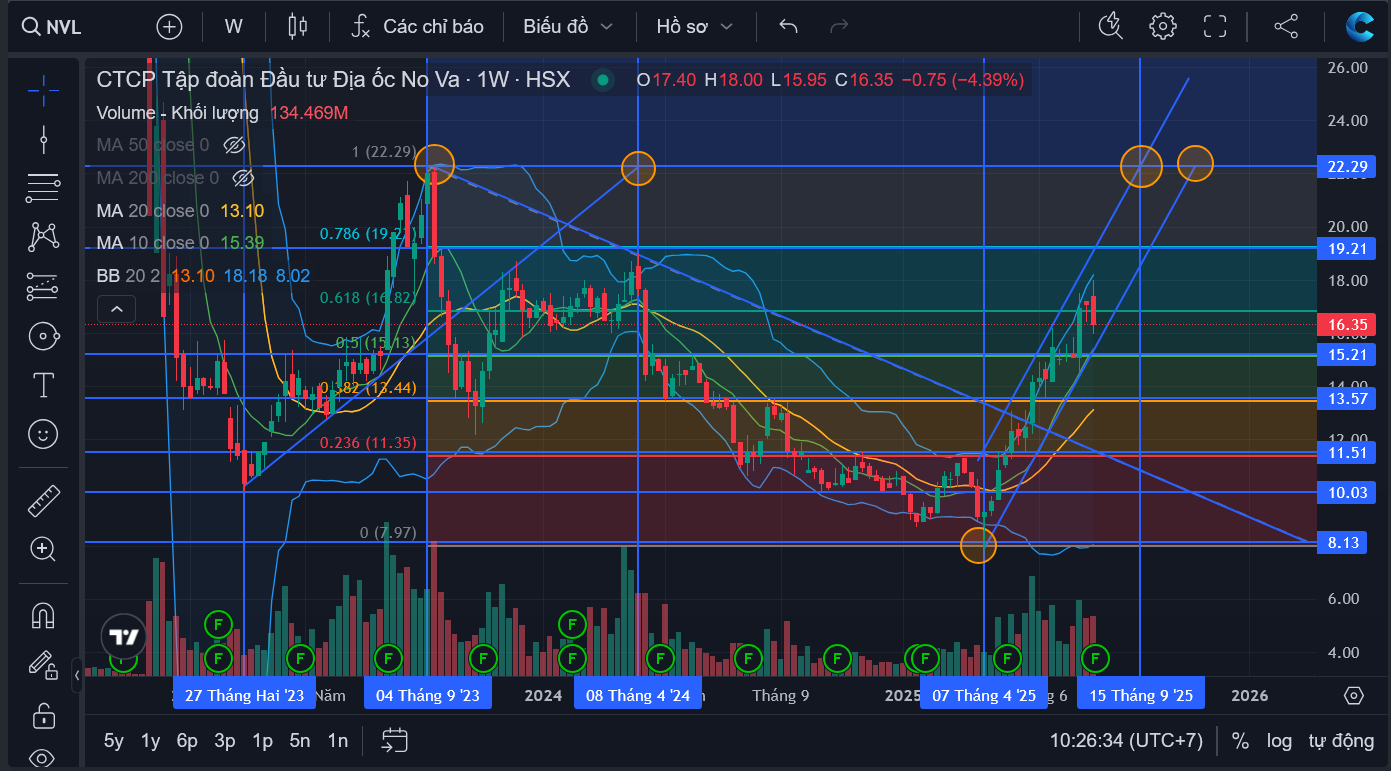
Task: Collapse the left toolbar arrow
Action: pos(78,675)
